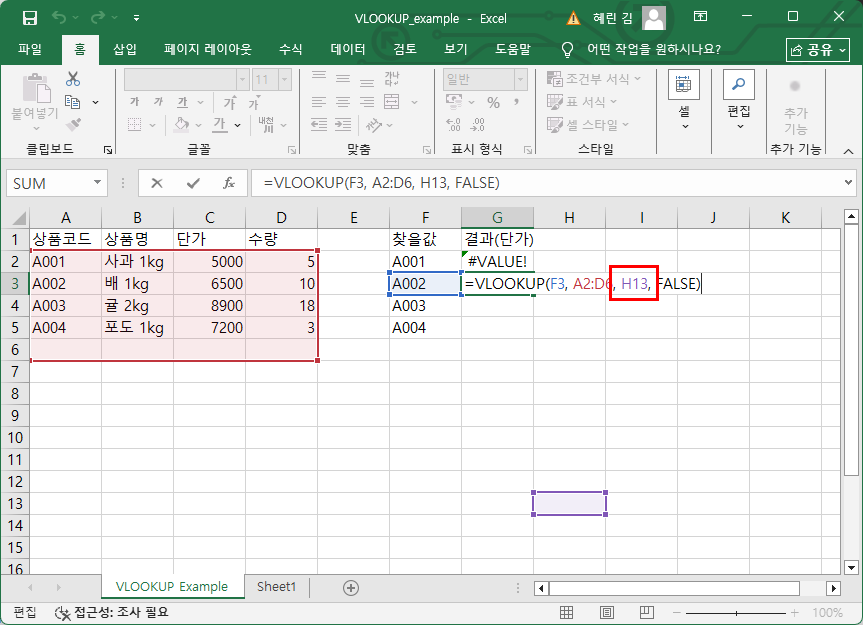Open Insert Function dialog (fx)
Viewport: 865px width, 626px height.
click(228, 183)
